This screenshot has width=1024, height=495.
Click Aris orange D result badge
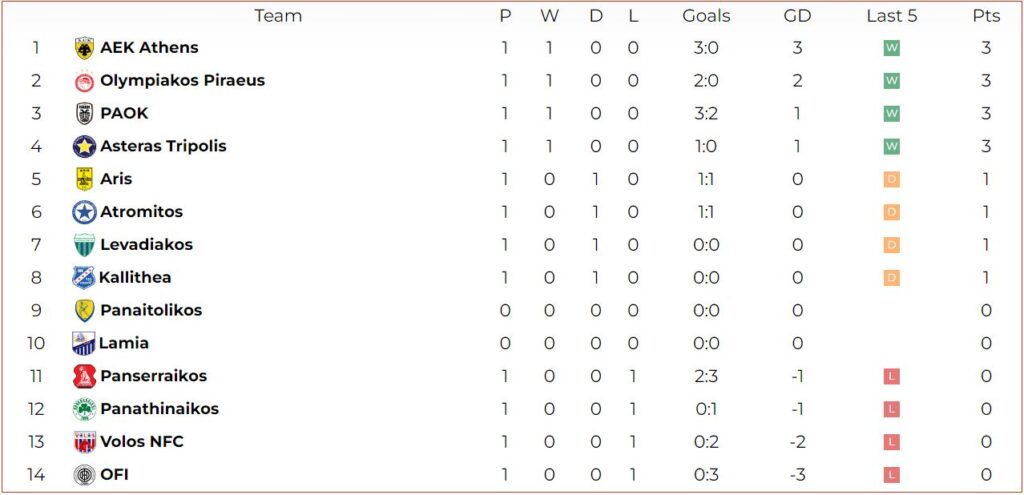click(x=891, y=180)
